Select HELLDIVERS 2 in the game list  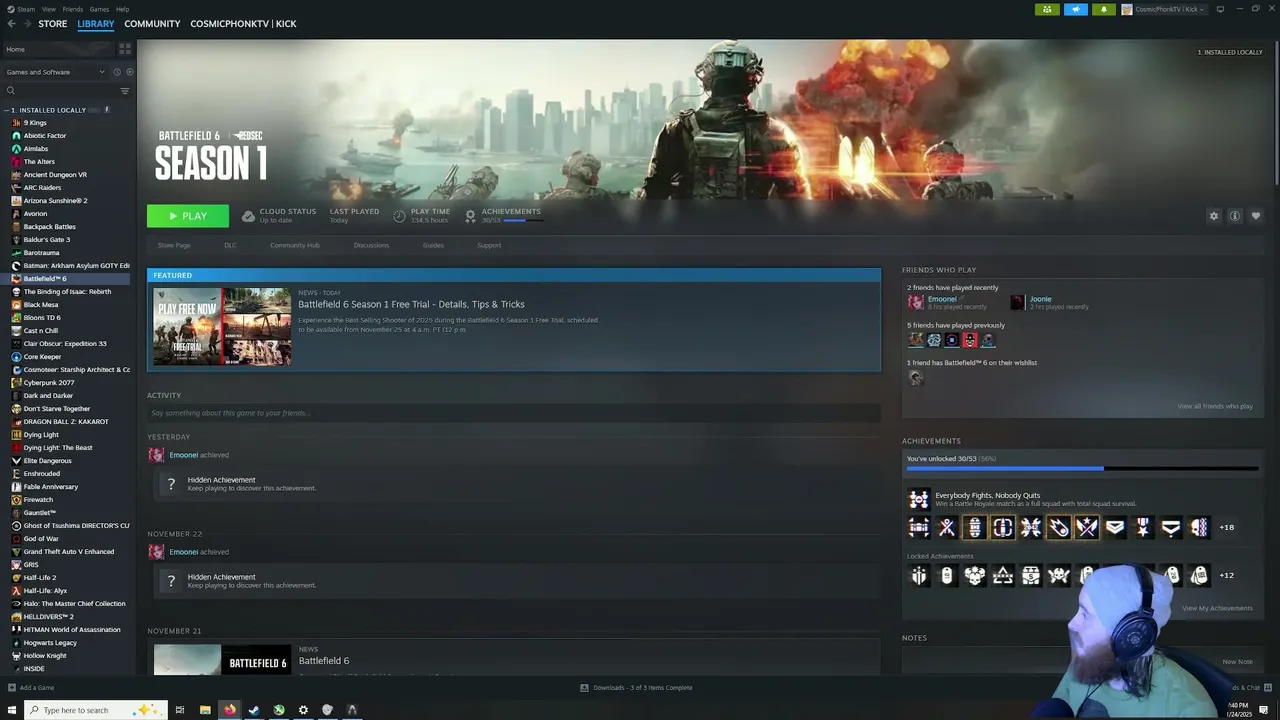(48, 617)
